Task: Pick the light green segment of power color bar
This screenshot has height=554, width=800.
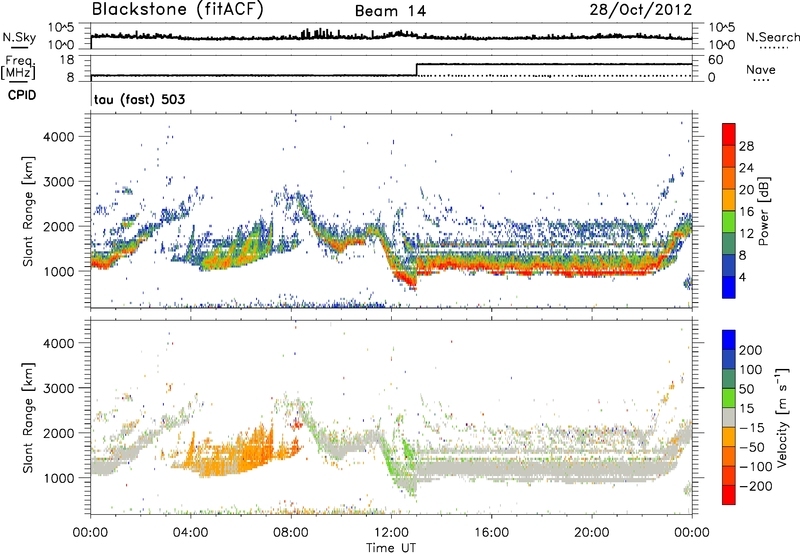Action: click(x=729, y=222)
